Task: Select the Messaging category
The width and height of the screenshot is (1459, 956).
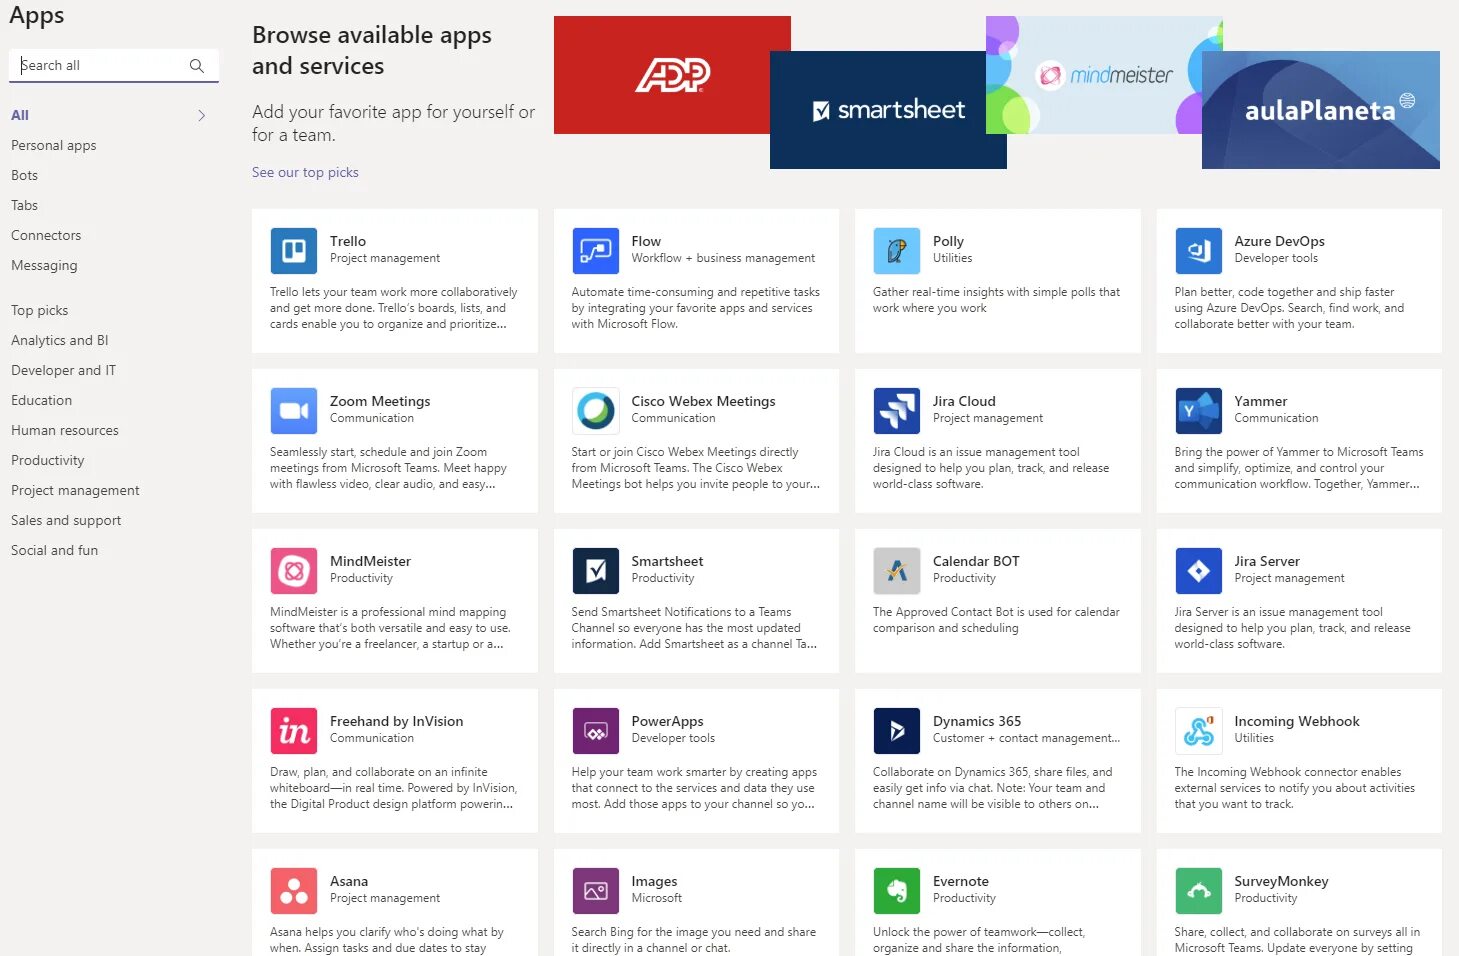Action: click(x=44, y=265)
